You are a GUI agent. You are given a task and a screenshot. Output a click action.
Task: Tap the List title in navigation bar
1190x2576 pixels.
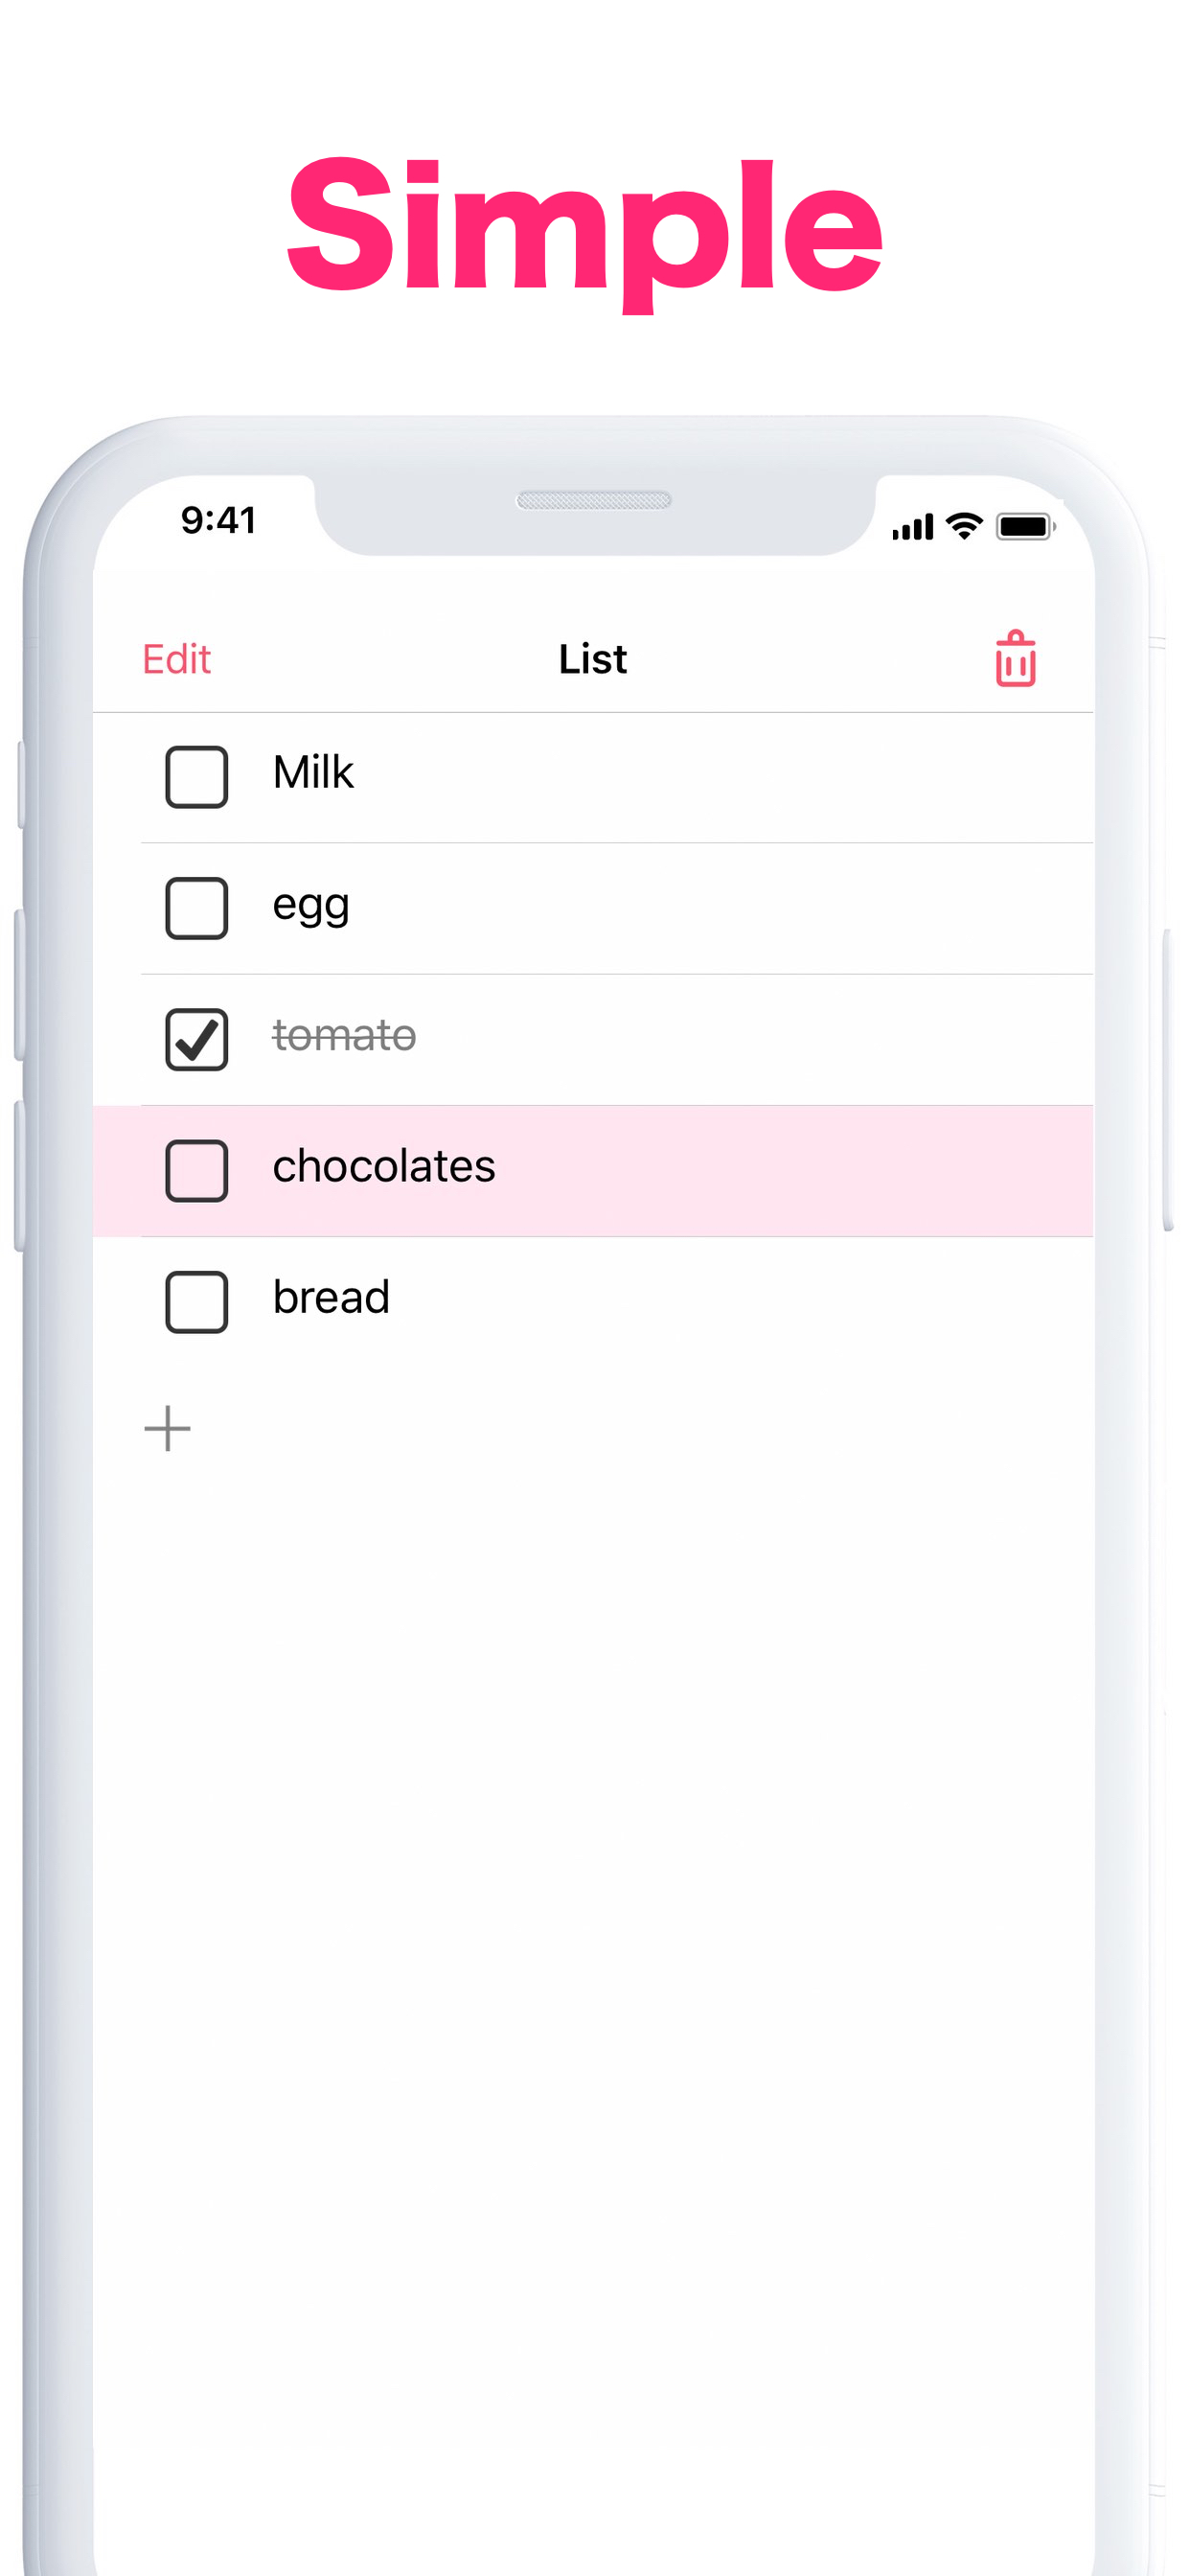pos(593,659)
